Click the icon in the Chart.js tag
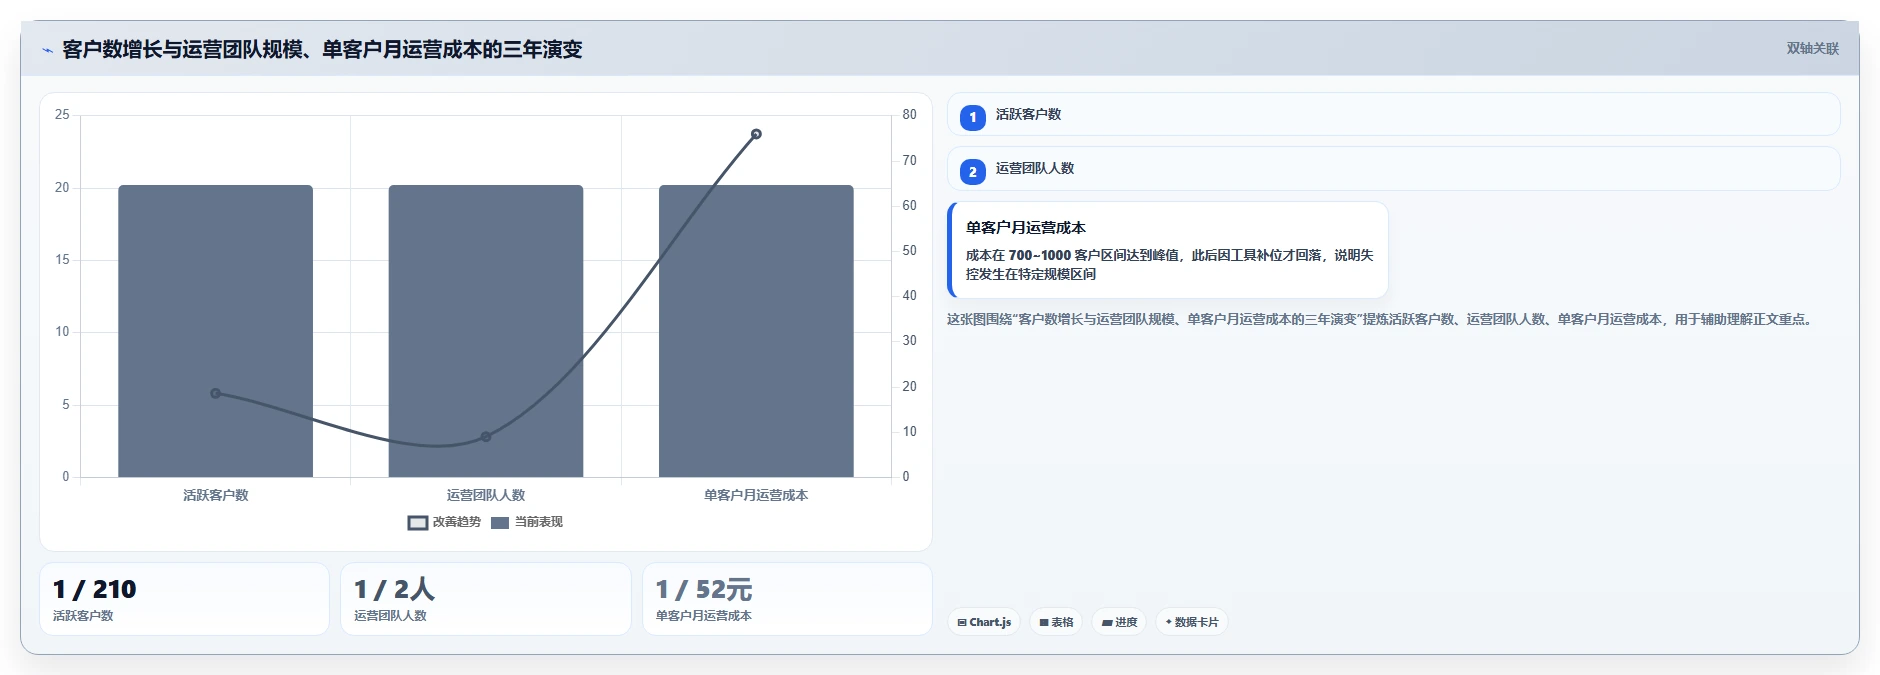 click(x=962, y=622)
